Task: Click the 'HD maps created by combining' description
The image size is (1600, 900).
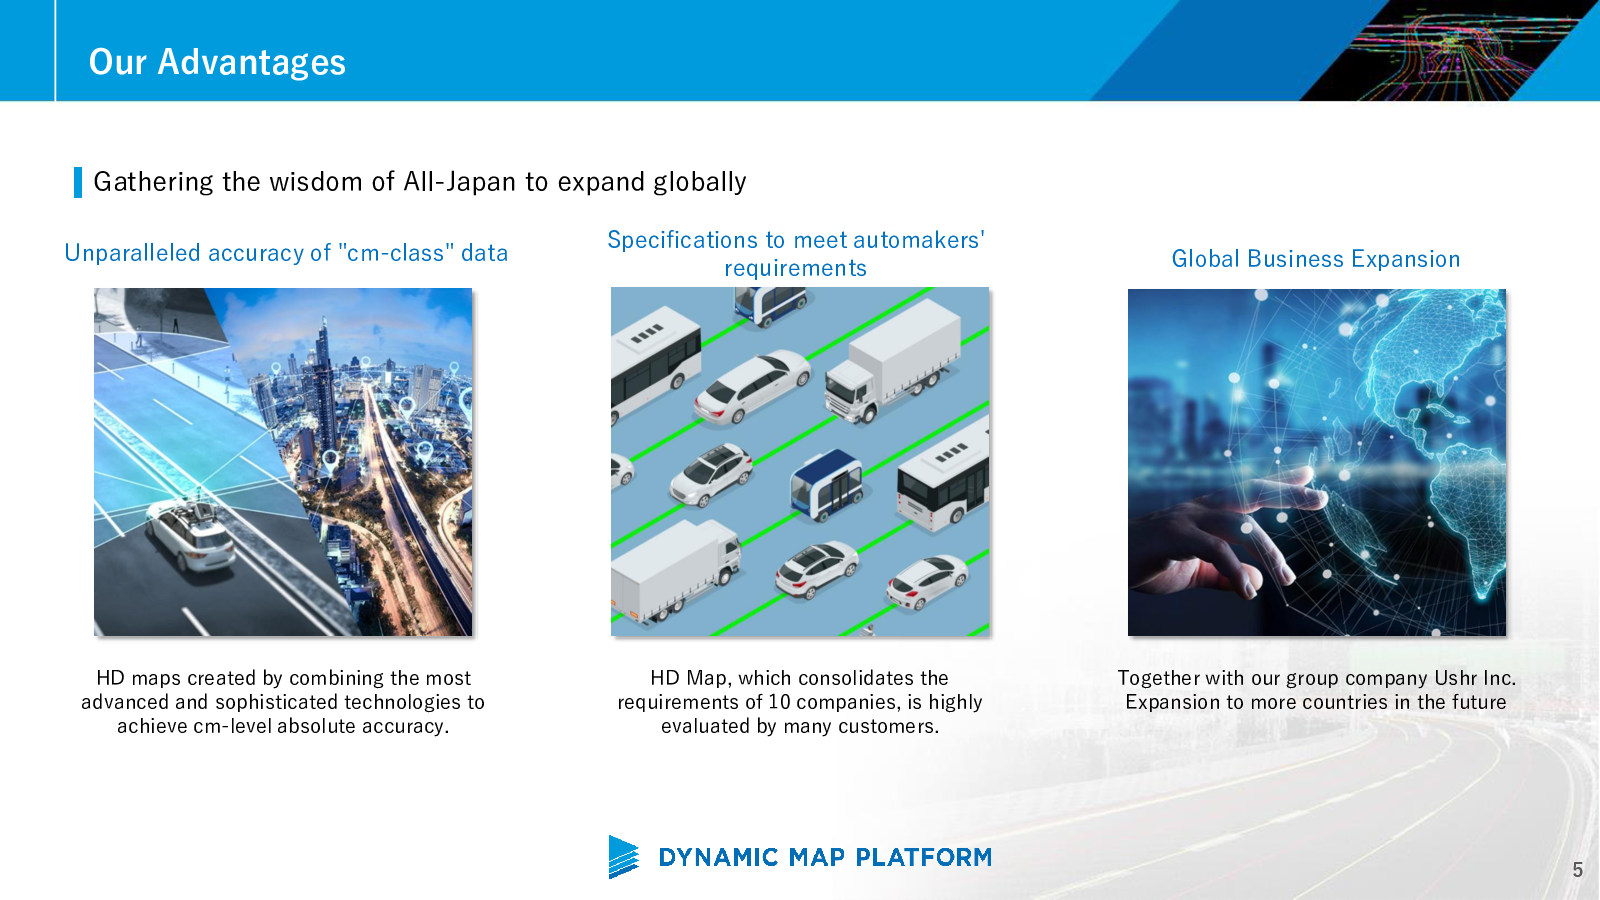Action: coord(283,702)
